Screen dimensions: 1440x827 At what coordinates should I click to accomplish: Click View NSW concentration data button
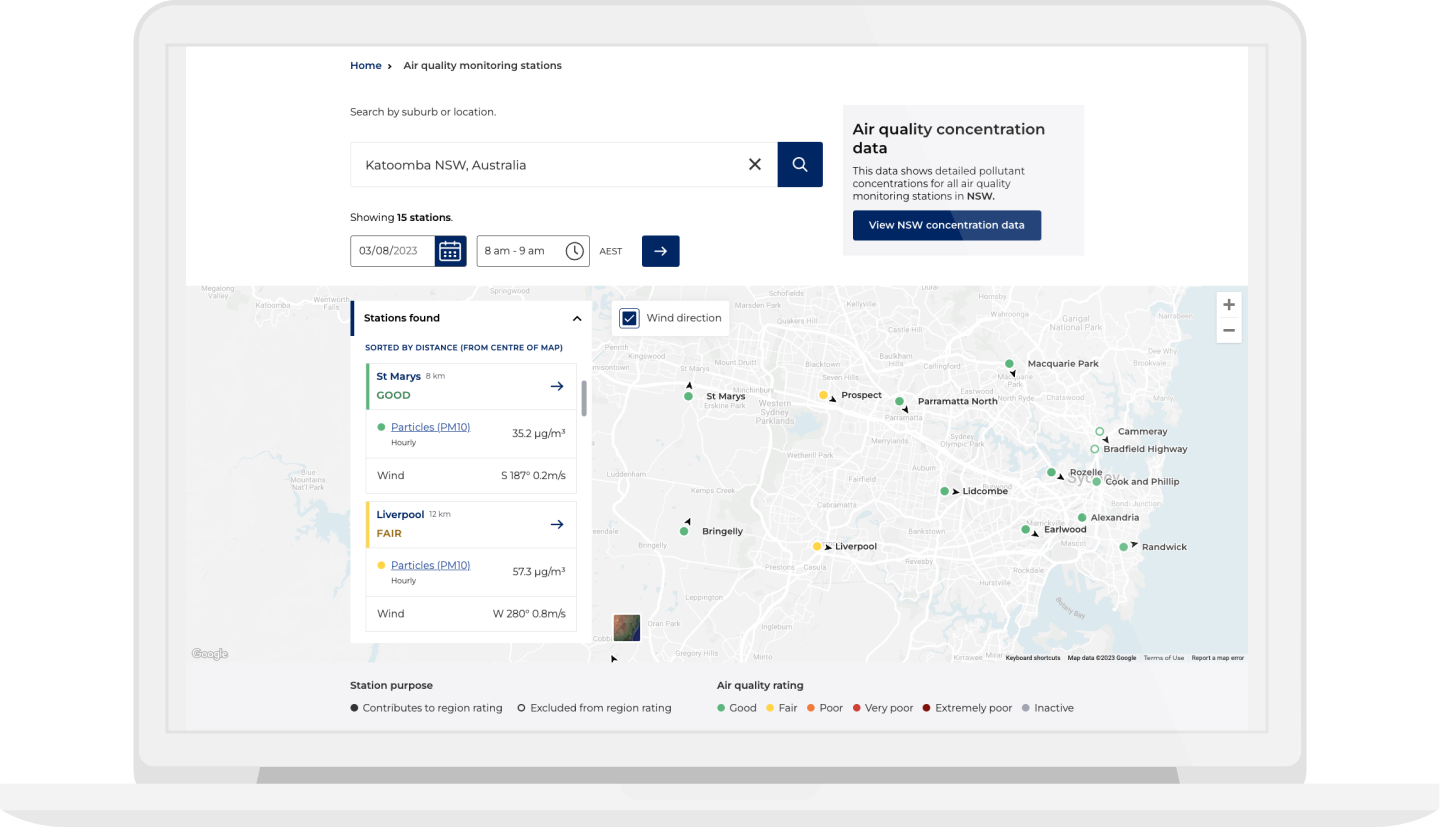point(946,225)
